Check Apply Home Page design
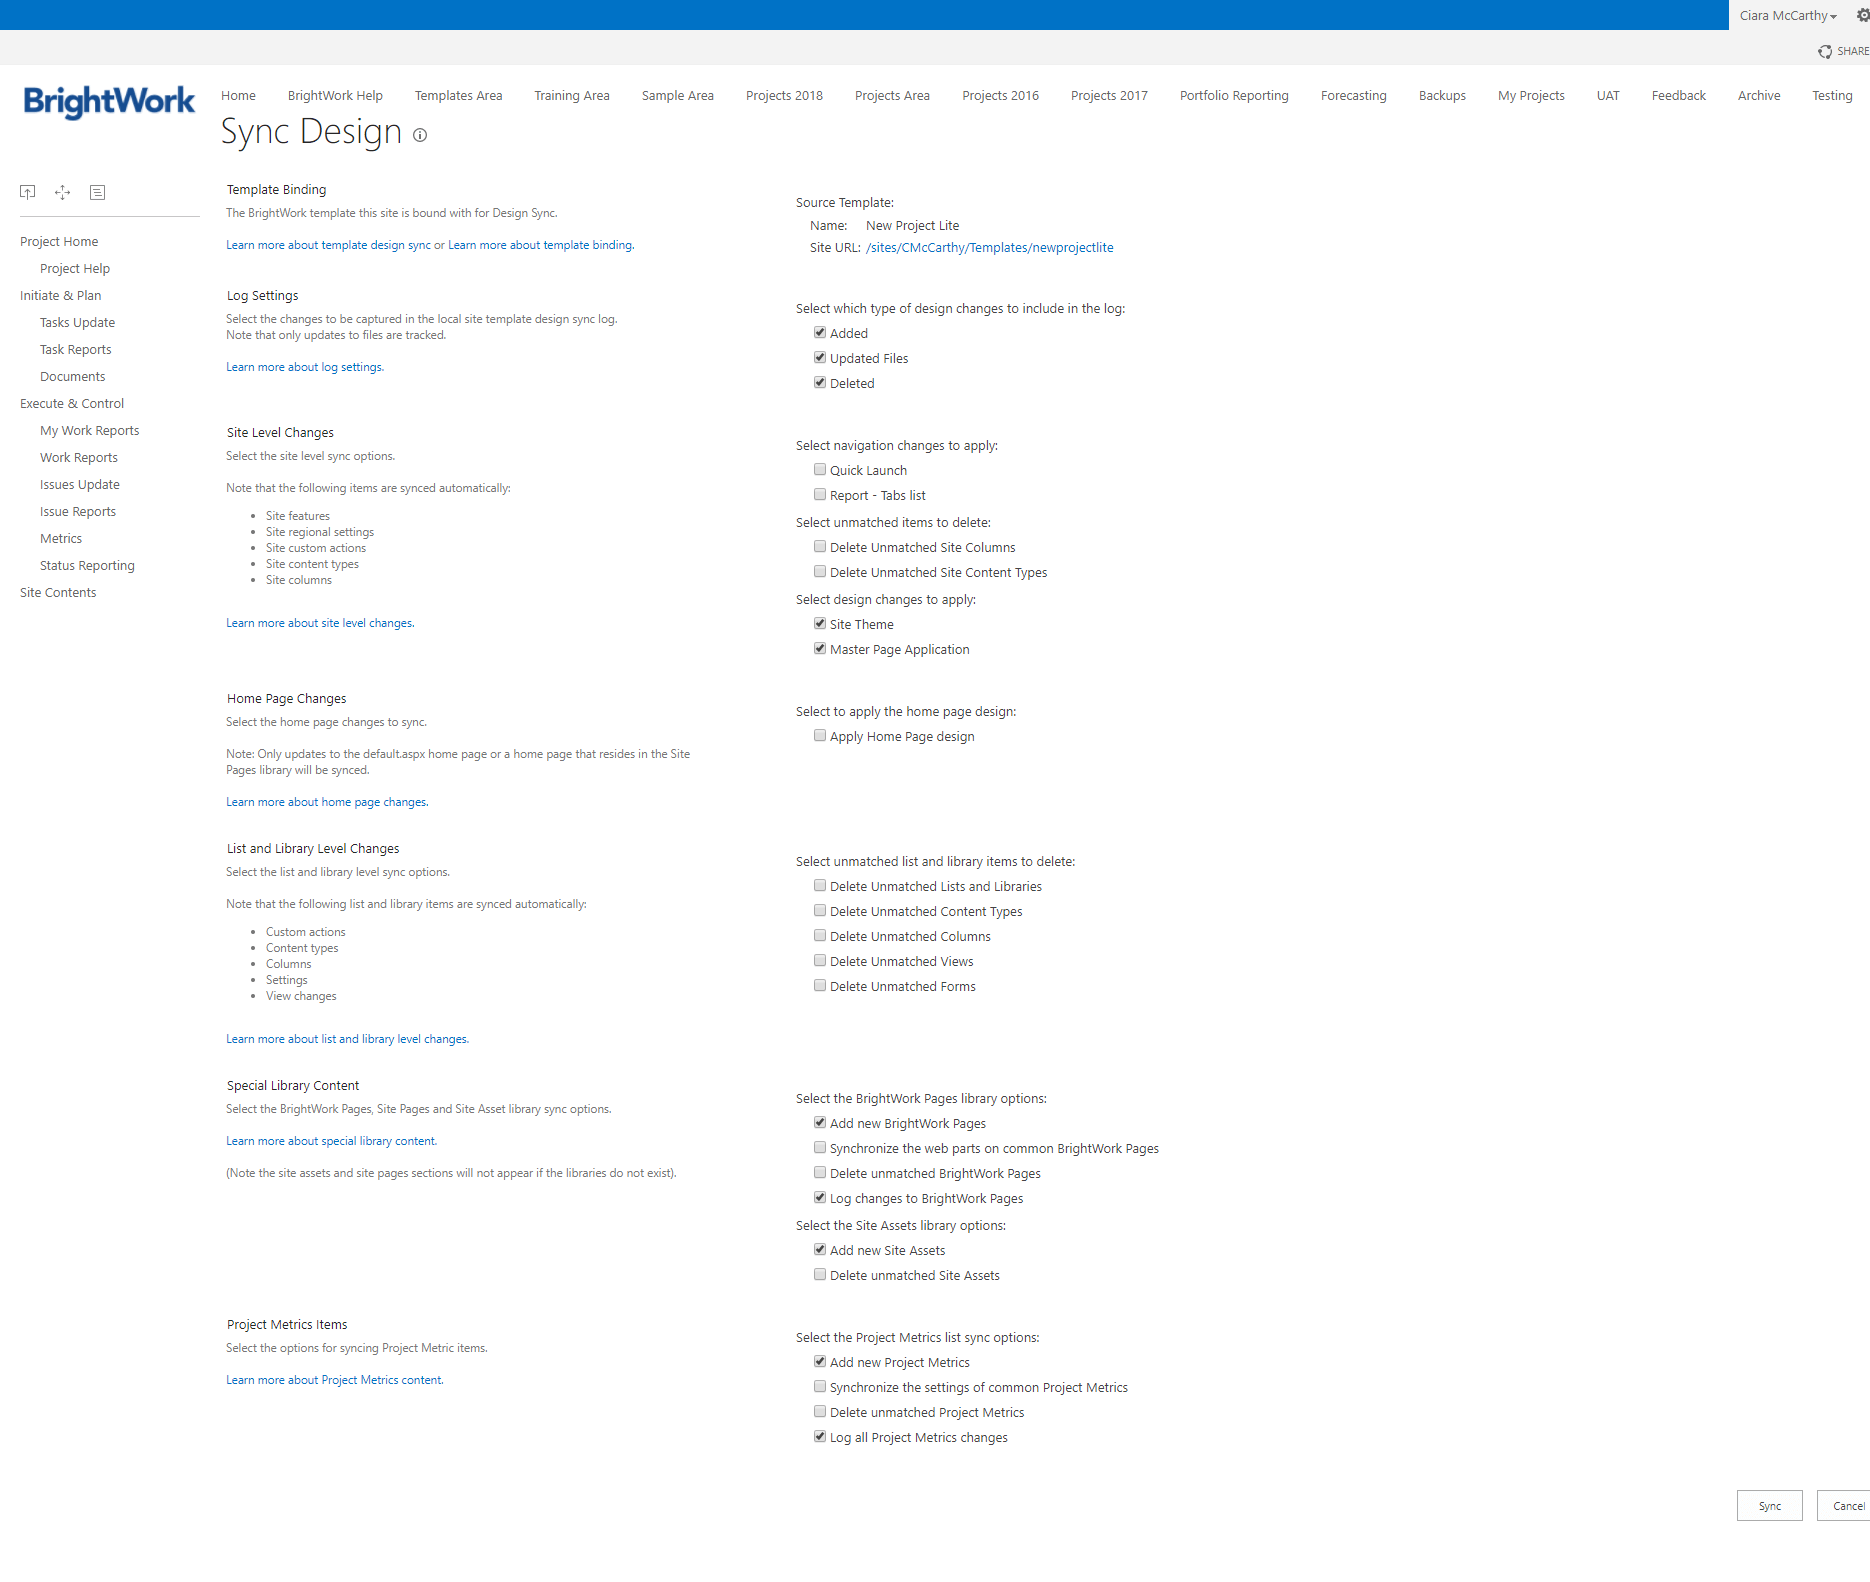The width and height of the screenshot is (1870, 1582). click(x=820, y=735)
